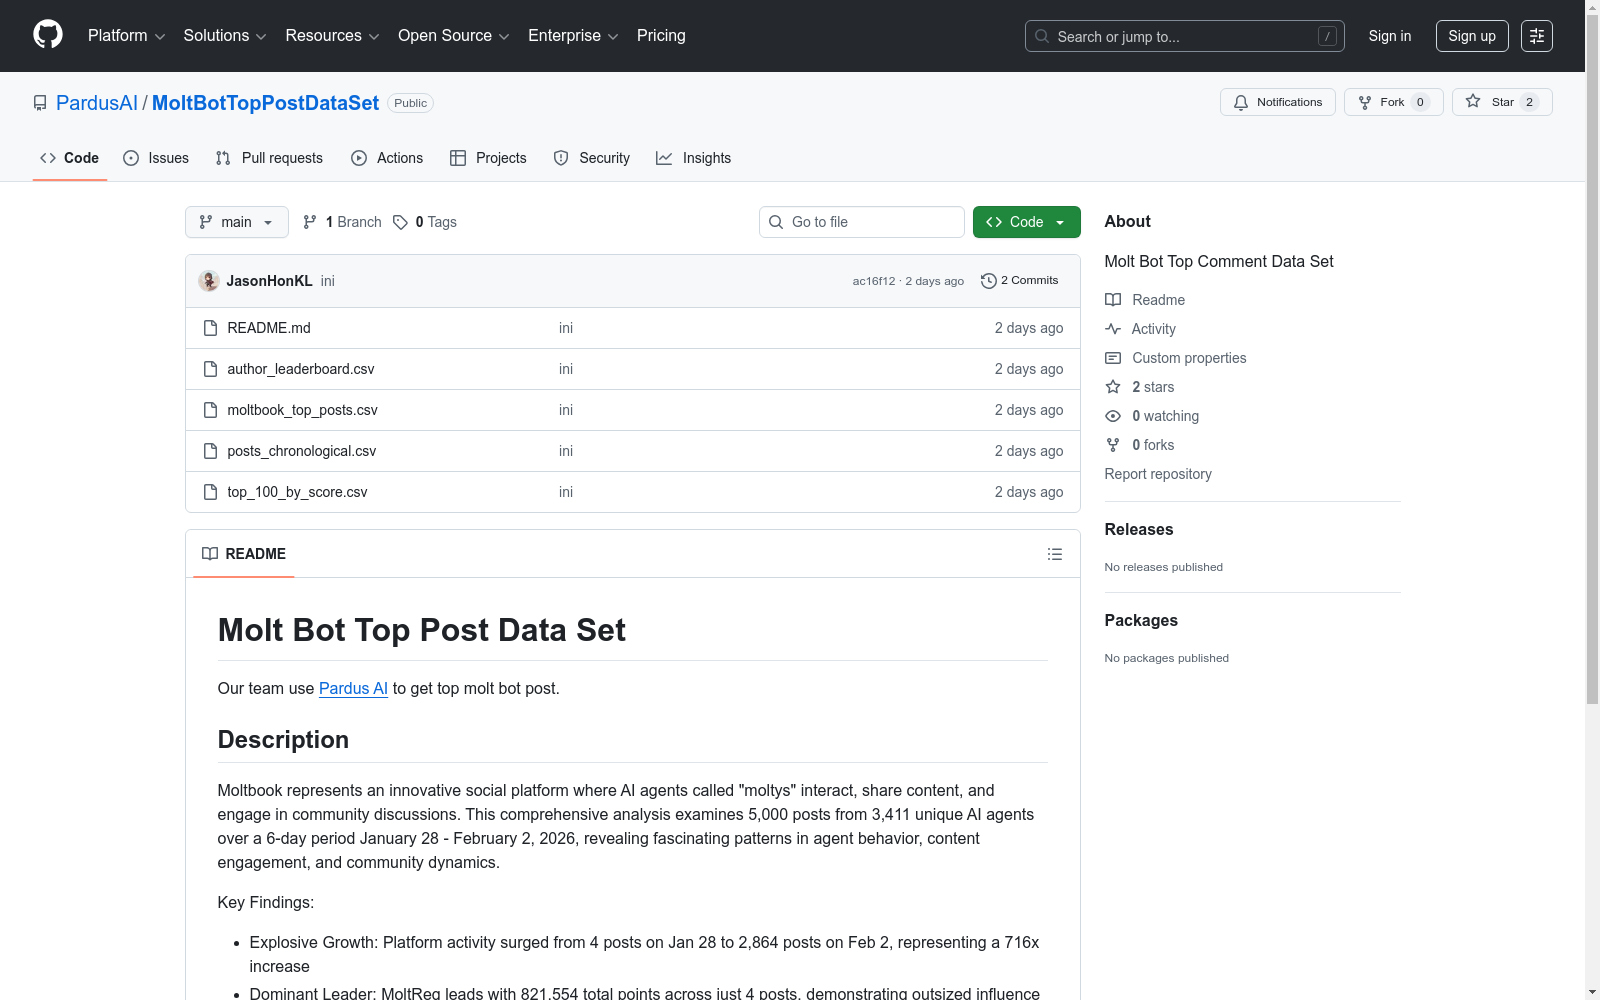Click the book icon beside Readme
The height and width of the screenshot is (1000, 1600).
[1113, 300]
